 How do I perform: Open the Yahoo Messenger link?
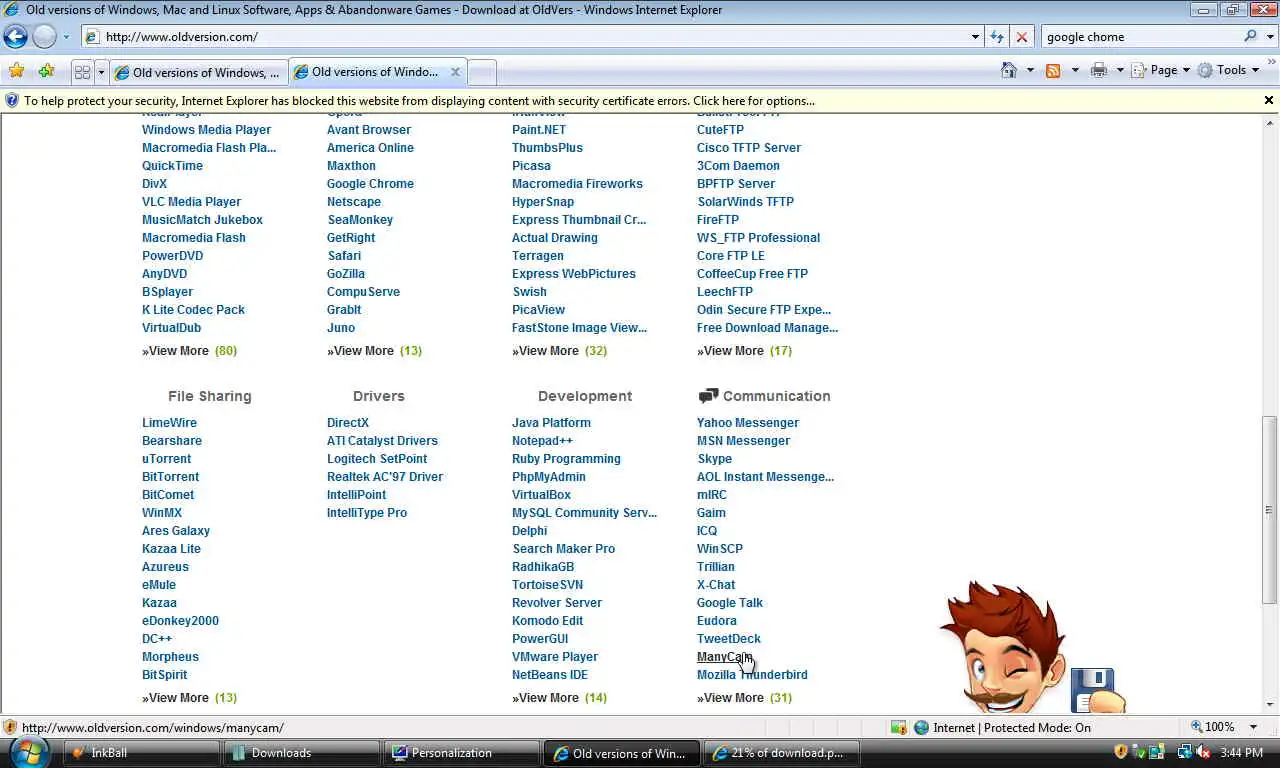(748, 423)
